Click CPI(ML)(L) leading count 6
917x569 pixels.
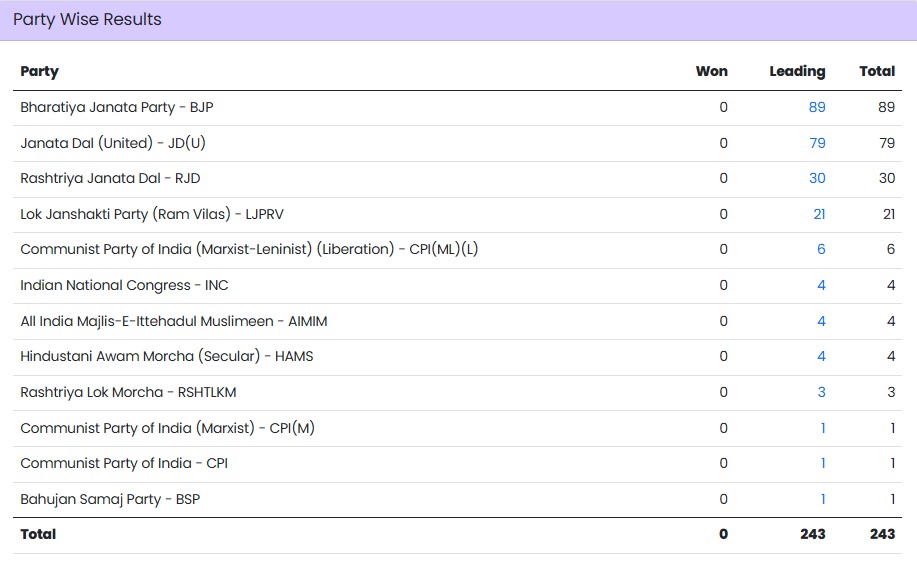coord(821,249)
